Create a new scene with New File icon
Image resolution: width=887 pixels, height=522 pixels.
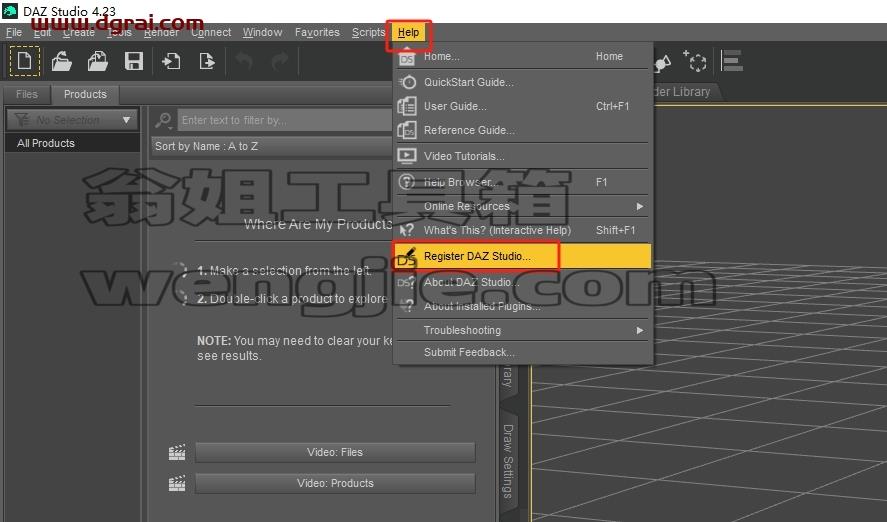25,61
